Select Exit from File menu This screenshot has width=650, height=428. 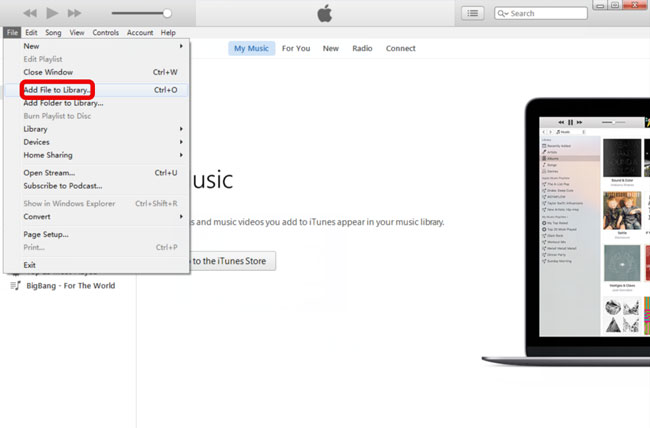[x=96, y=265]
